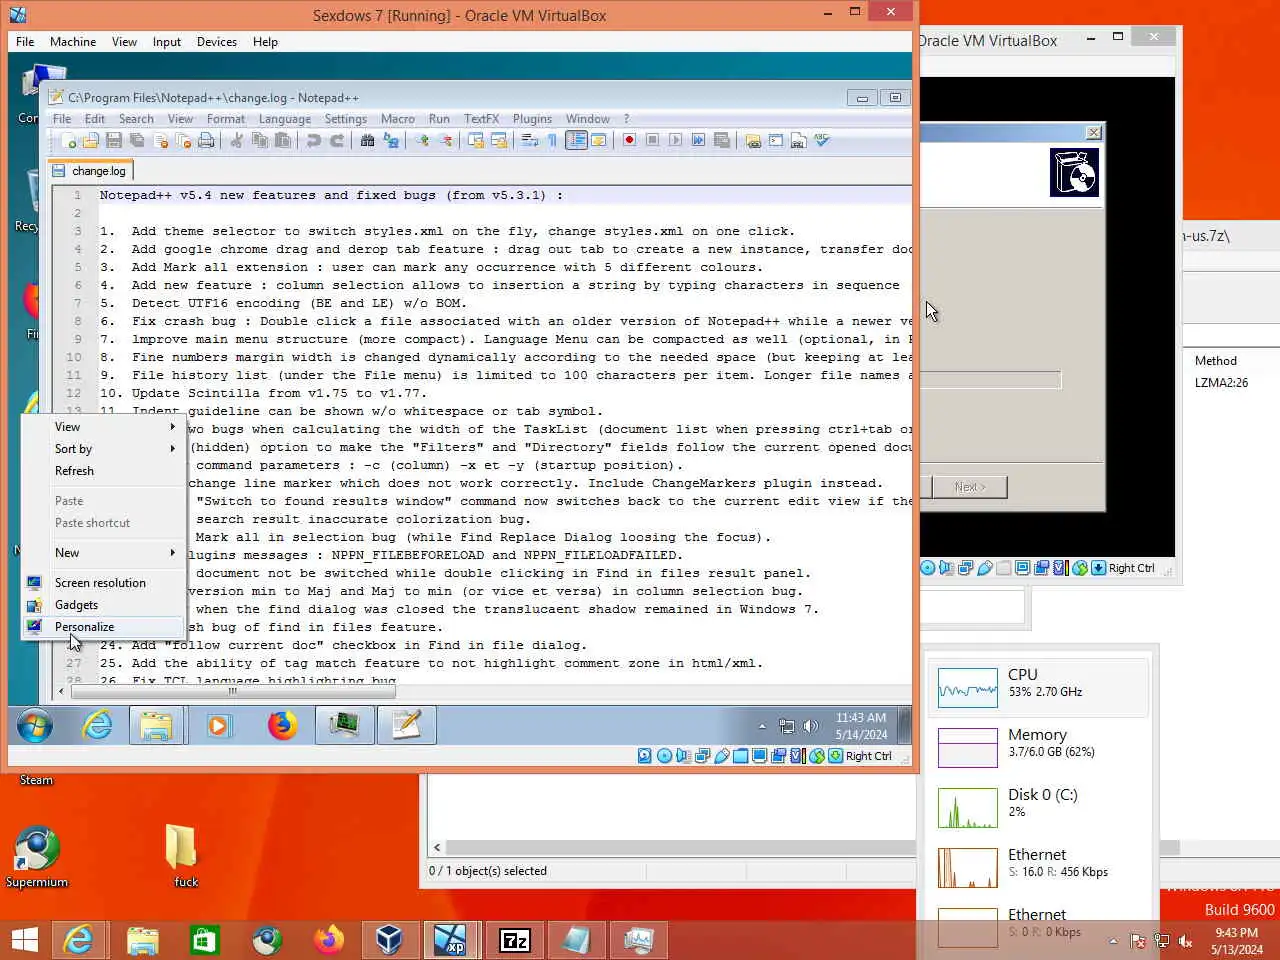Click the ABC spell check toolbar icon
1280x960 pixels.
(822, 141)
